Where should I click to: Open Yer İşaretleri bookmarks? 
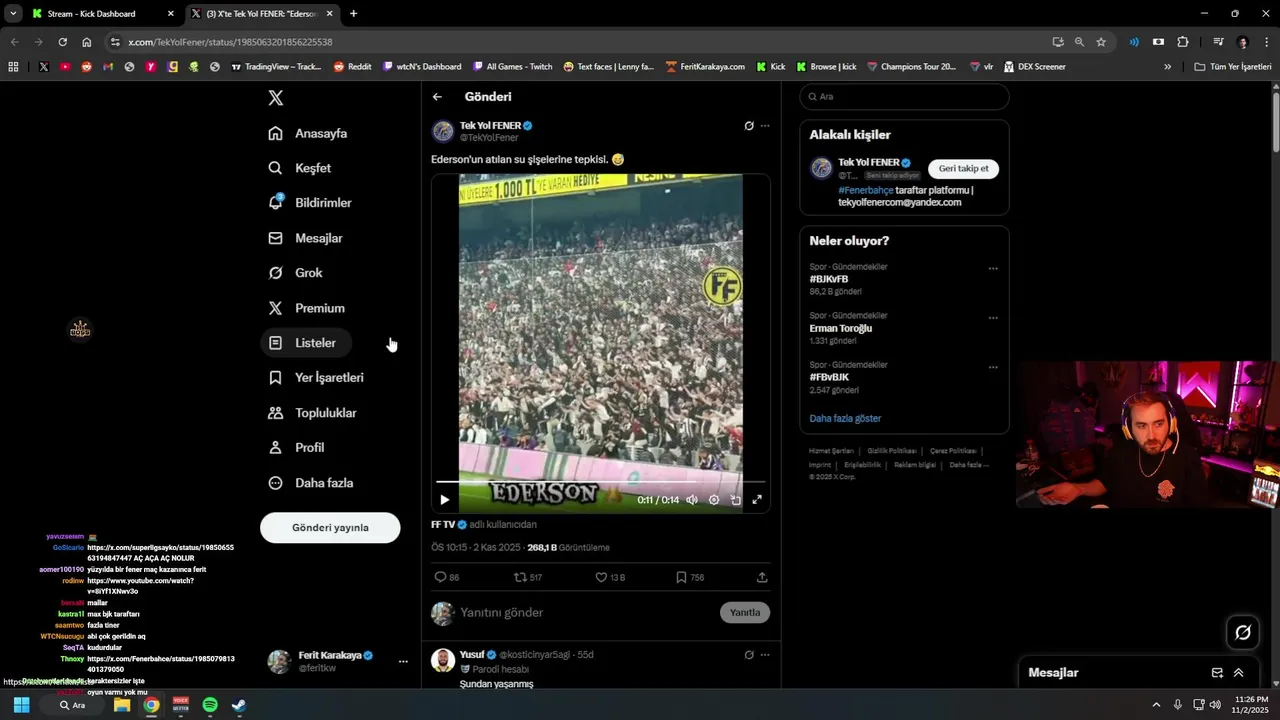pyautogui.click(x=316, y=378)
